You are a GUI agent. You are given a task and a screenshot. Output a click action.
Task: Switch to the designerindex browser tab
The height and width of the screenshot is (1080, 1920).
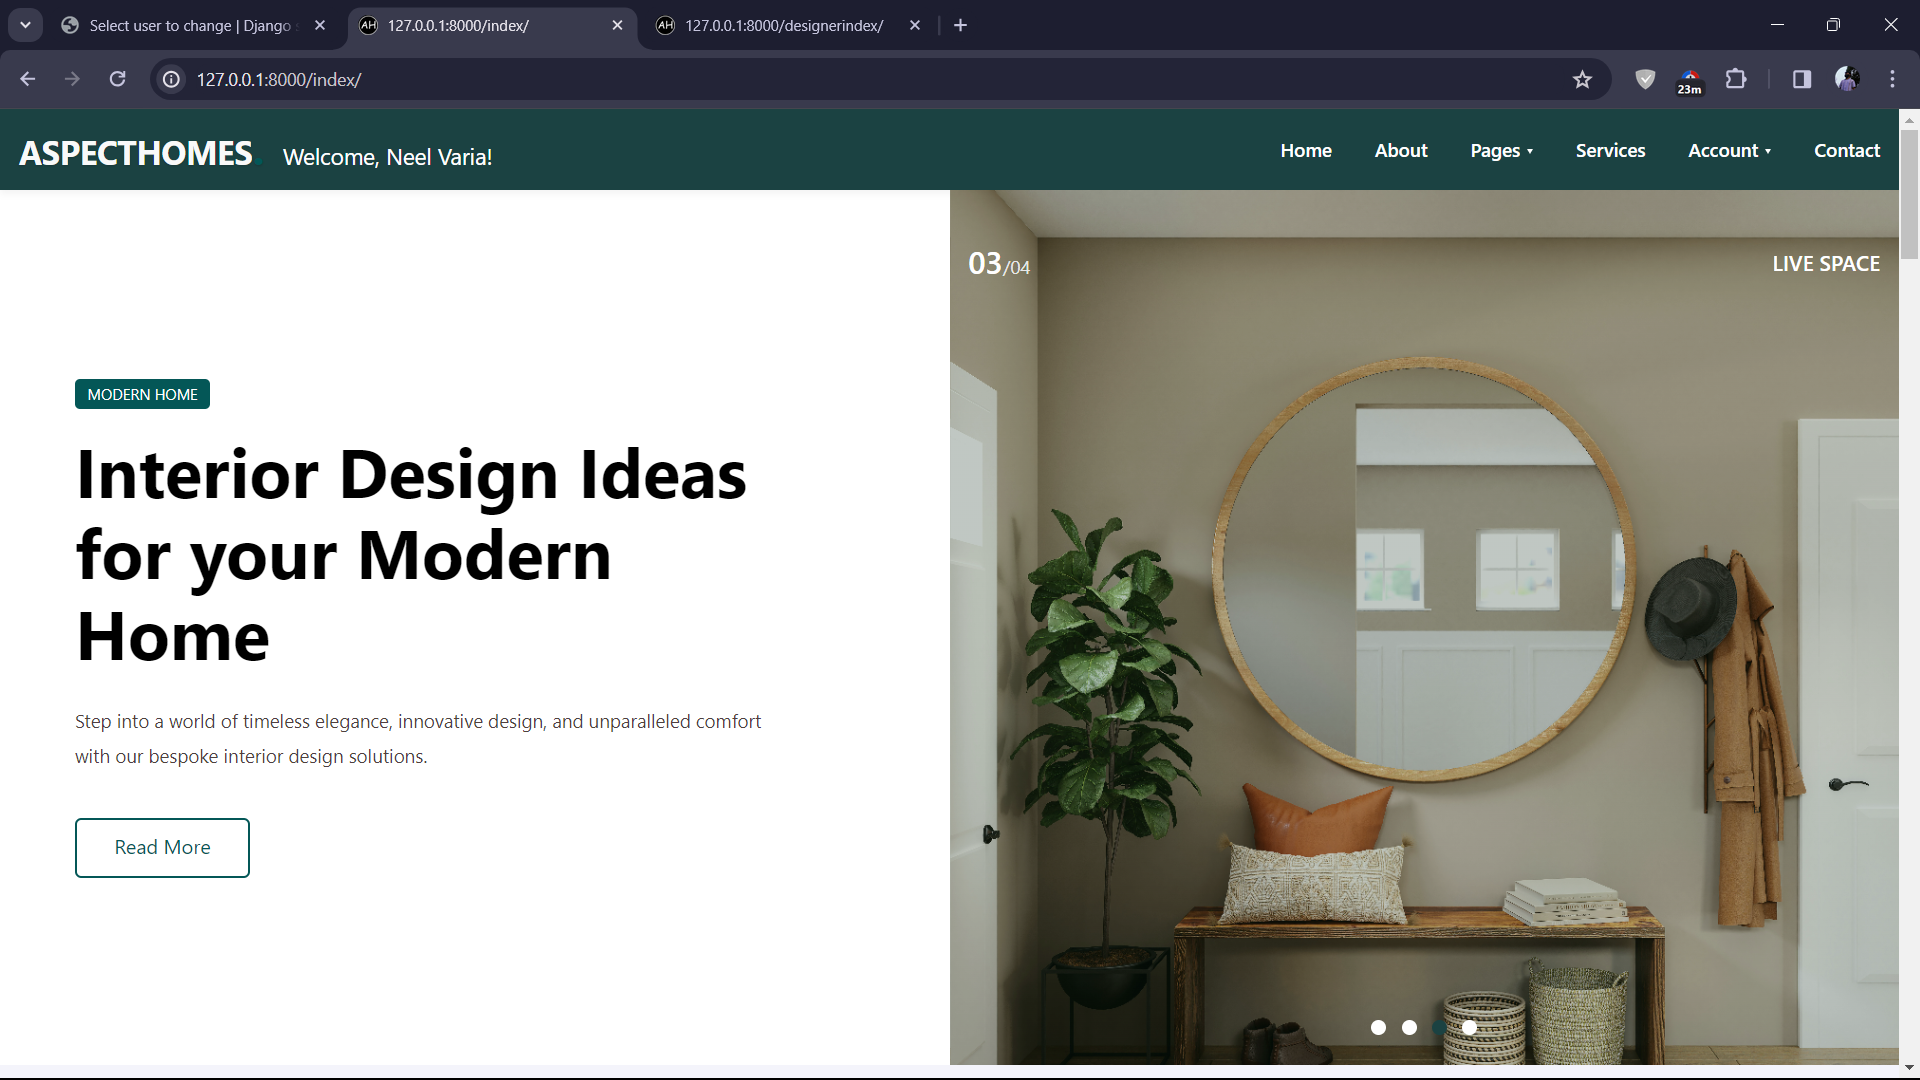(x=784, y=26)
